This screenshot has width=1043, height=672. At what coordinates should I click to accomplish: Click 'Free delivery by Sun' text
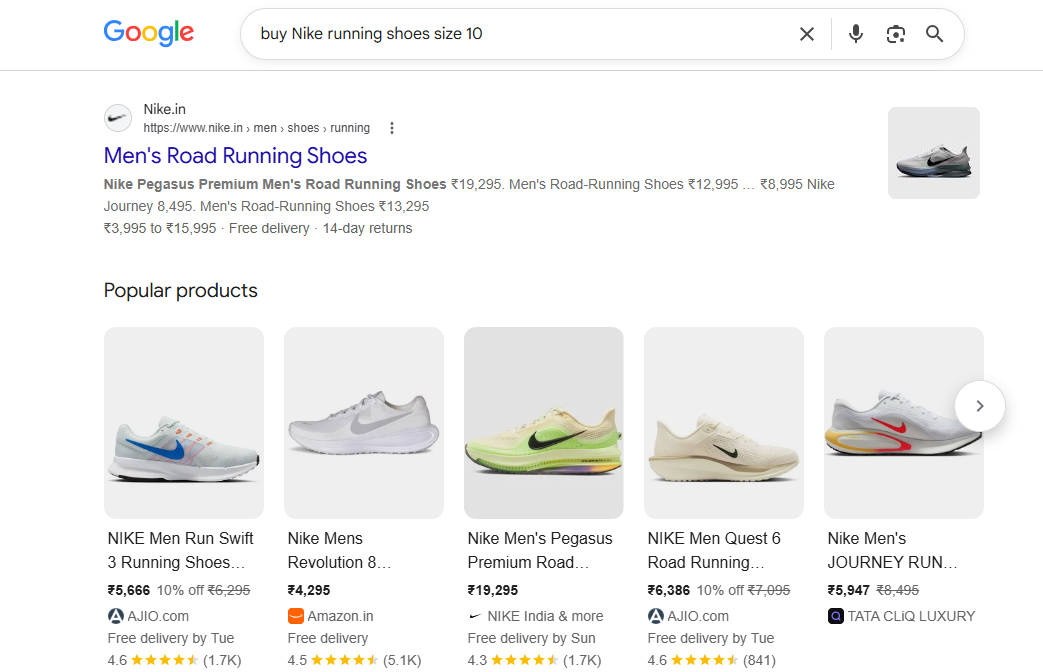coord(531,638)
